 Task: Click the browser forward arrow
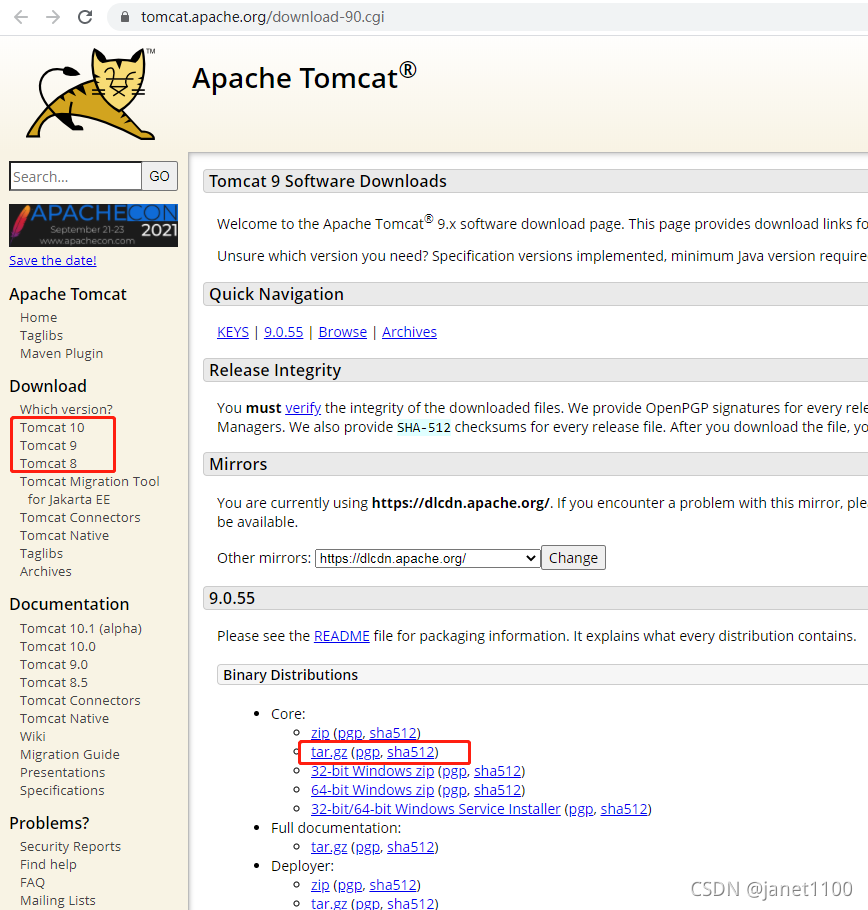[x=53, y=17]
